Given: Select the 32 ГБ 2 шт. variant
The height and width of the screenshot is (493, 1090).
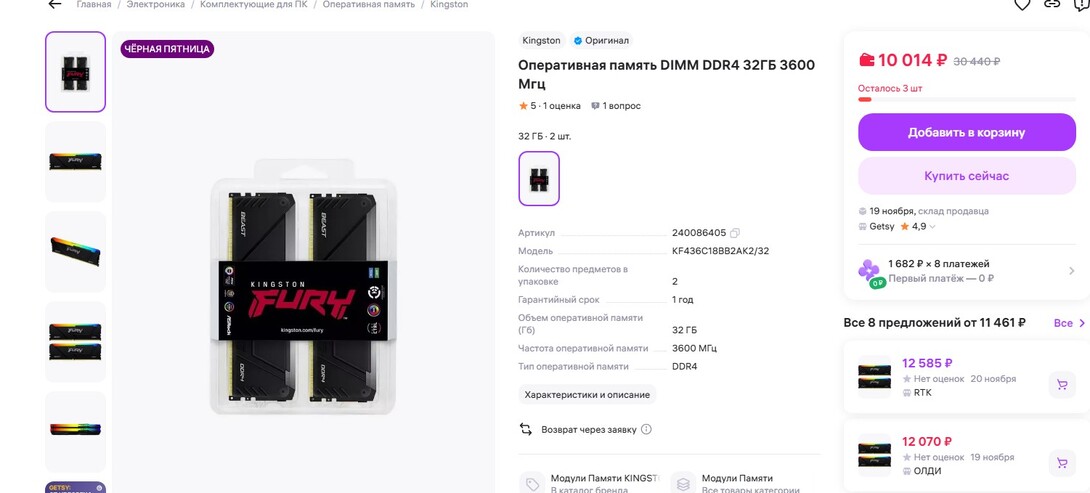Looking at the screenshot, I should click(539, 179).
